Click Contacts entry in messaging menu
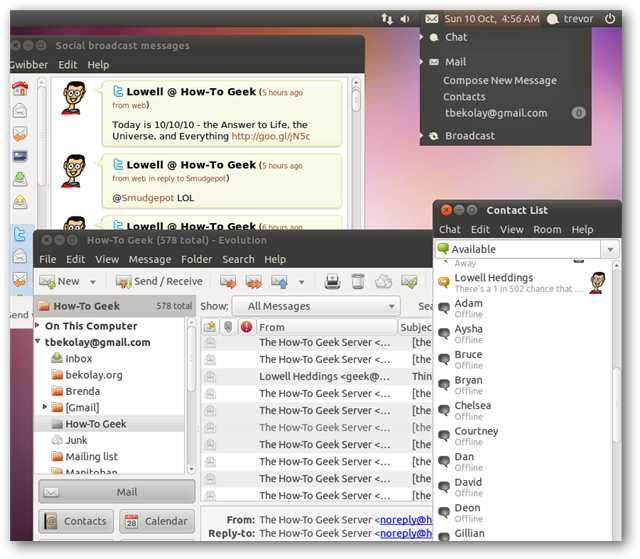Screen dimensions: 640x559 tap(464, 97)
